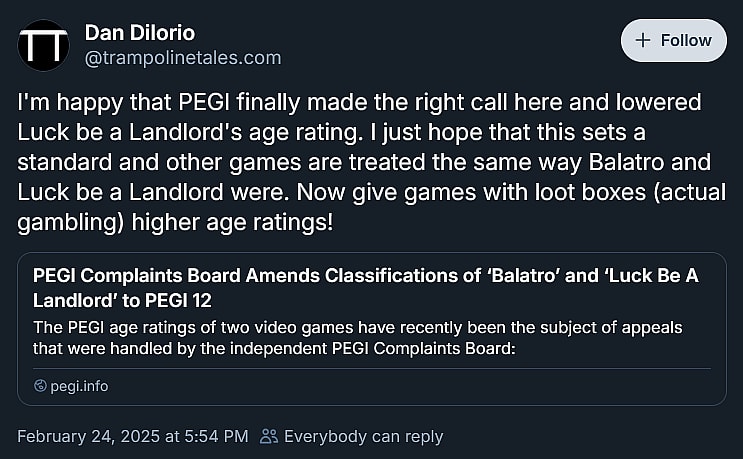Open the @trampolinetales.com handle link
The height and width of the screenshot is (459, 743).
point(183,58)
